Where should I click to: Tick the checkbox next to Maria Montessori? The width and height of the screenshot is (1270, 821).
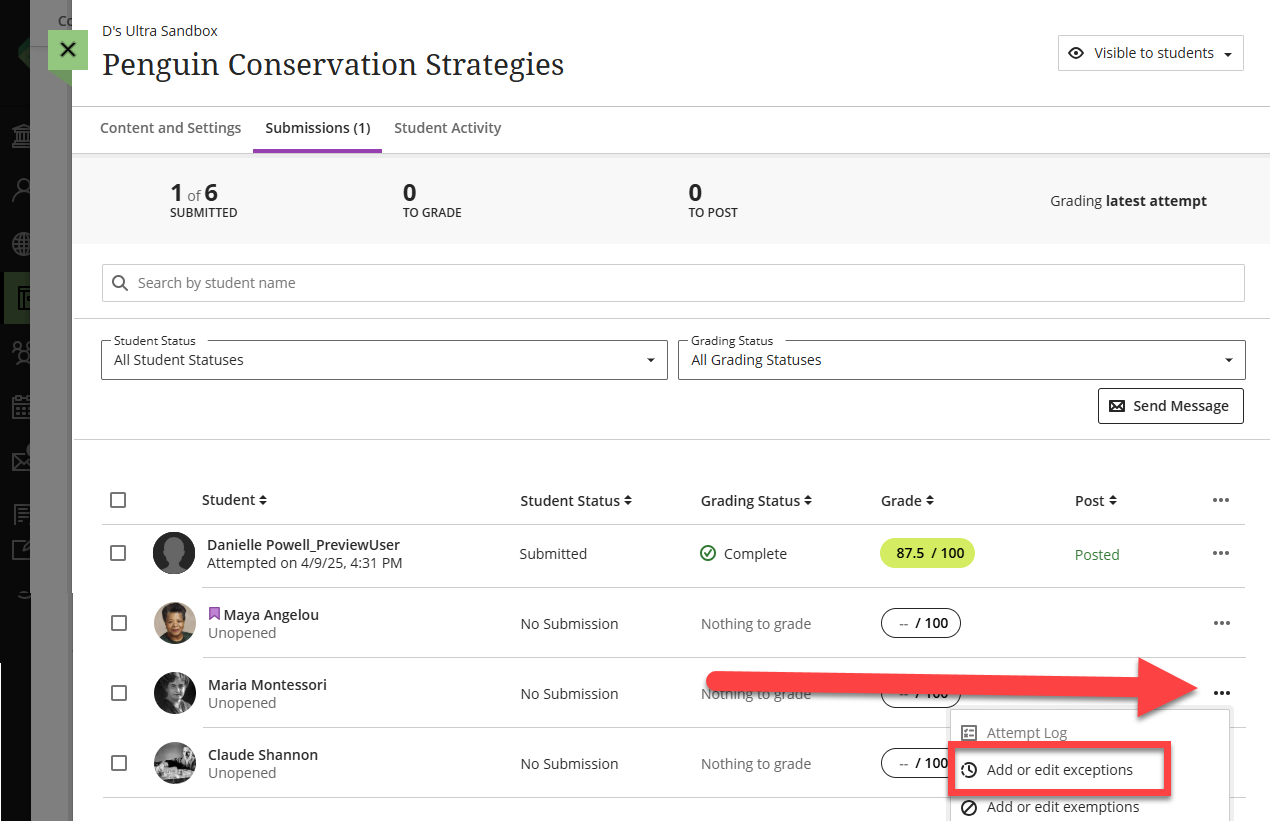pyautogui.click(x=118, y=693)
